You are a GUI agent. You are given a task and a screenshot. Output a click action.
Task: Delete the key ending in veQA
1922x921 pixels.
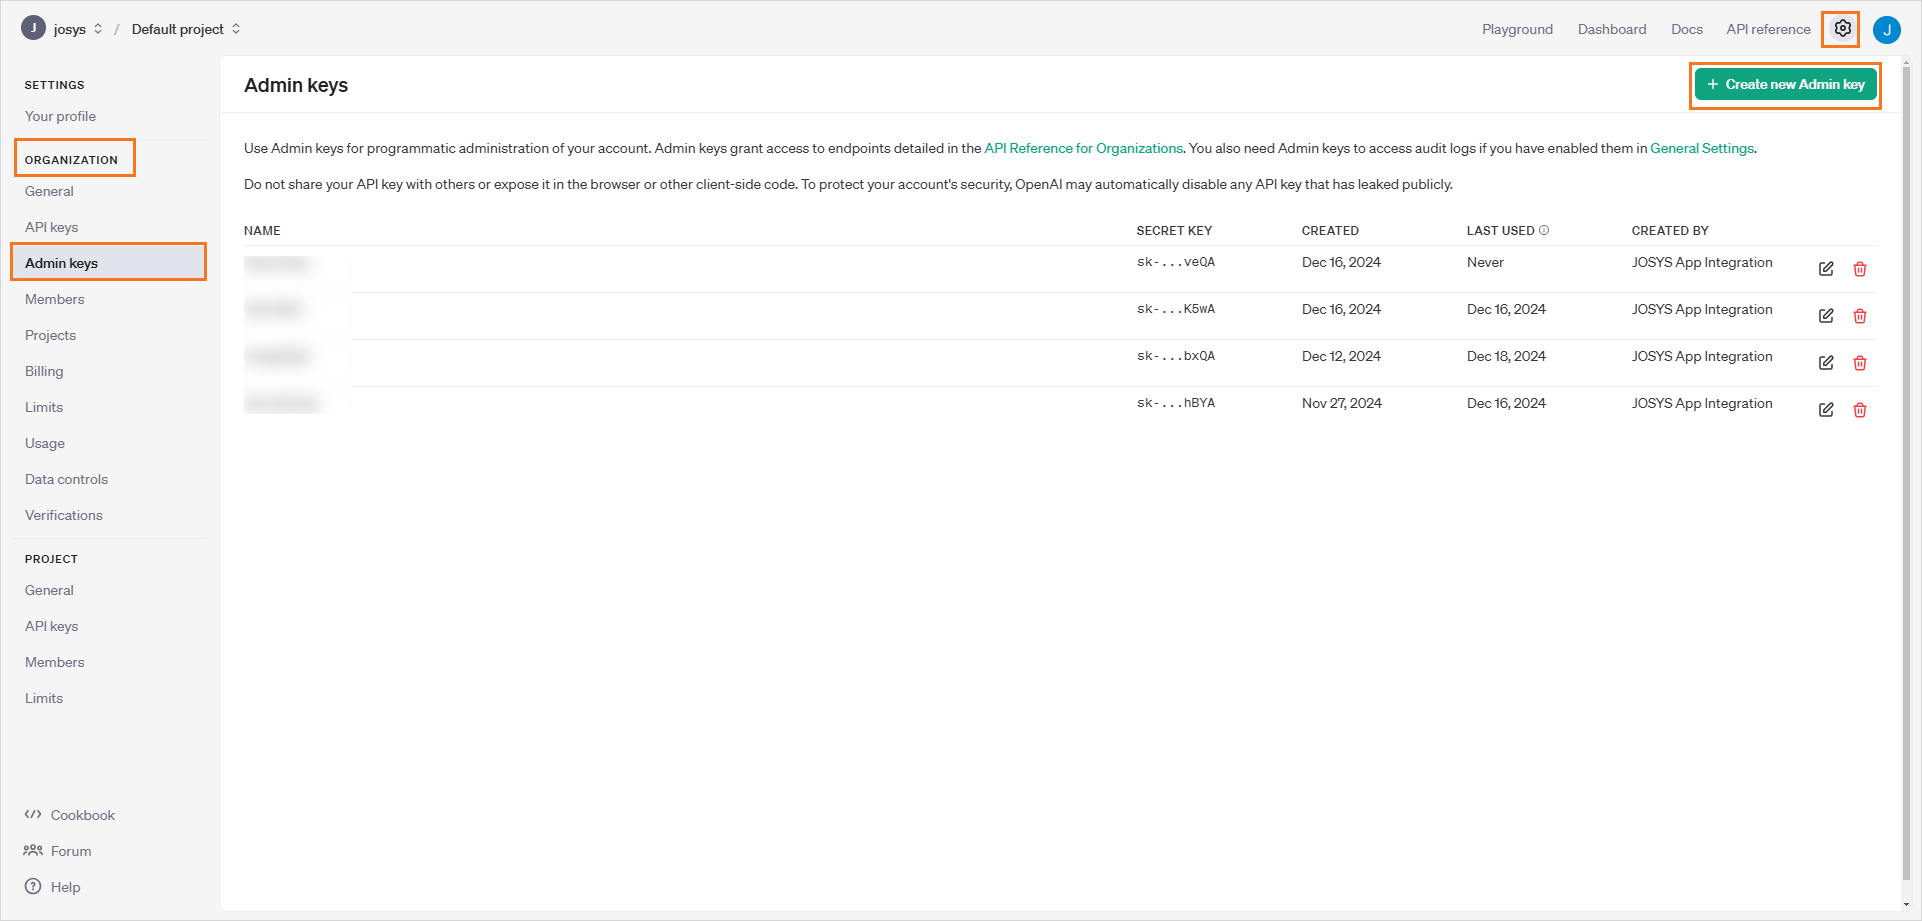point(1860,269)
